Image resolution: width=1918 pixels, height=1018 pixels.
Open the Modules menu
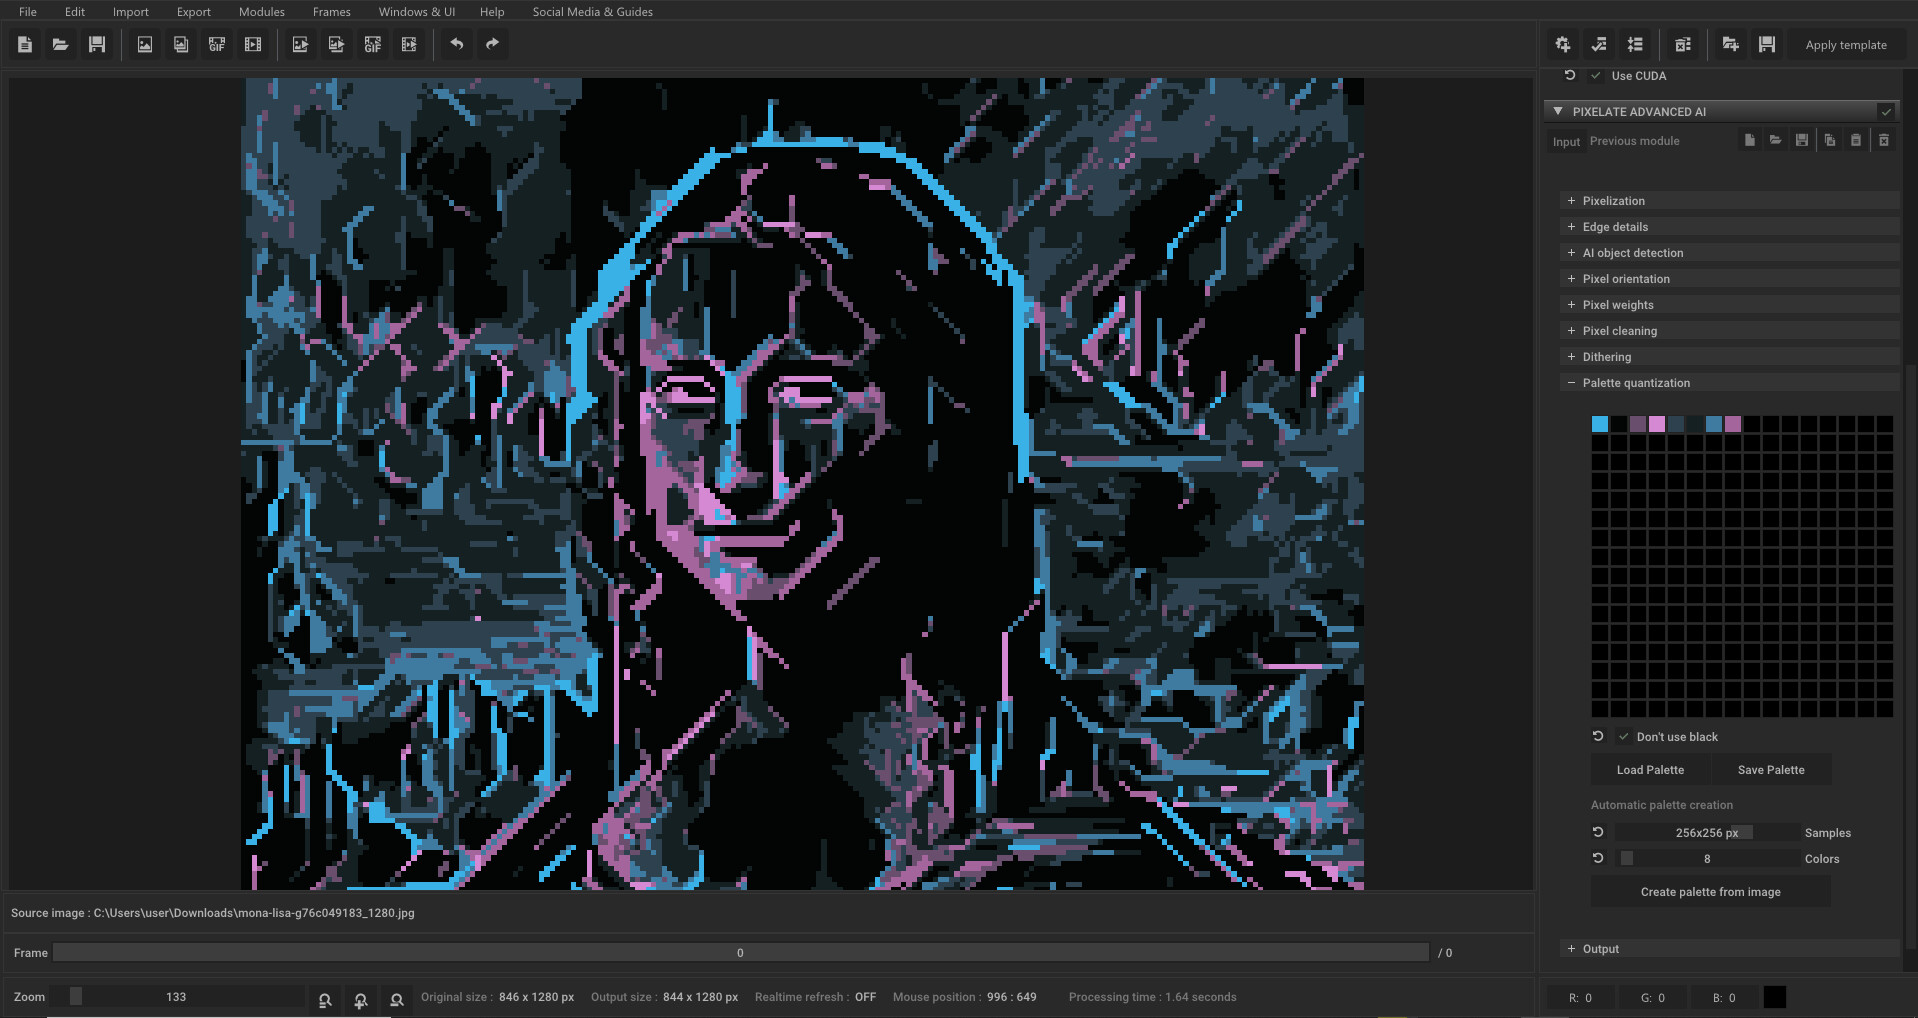coord(261,12)
